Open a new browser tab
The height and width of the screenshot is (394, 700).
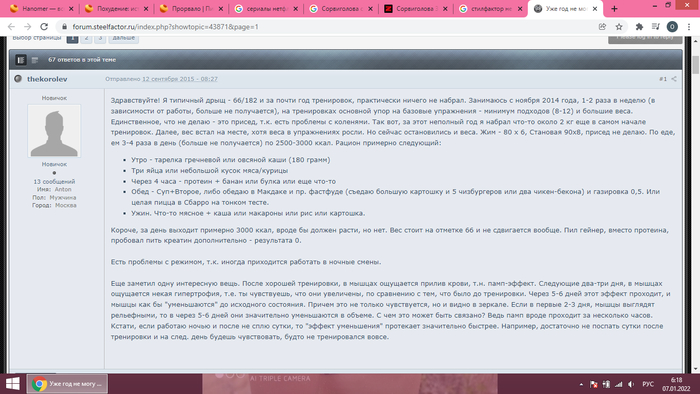[614, 8]
